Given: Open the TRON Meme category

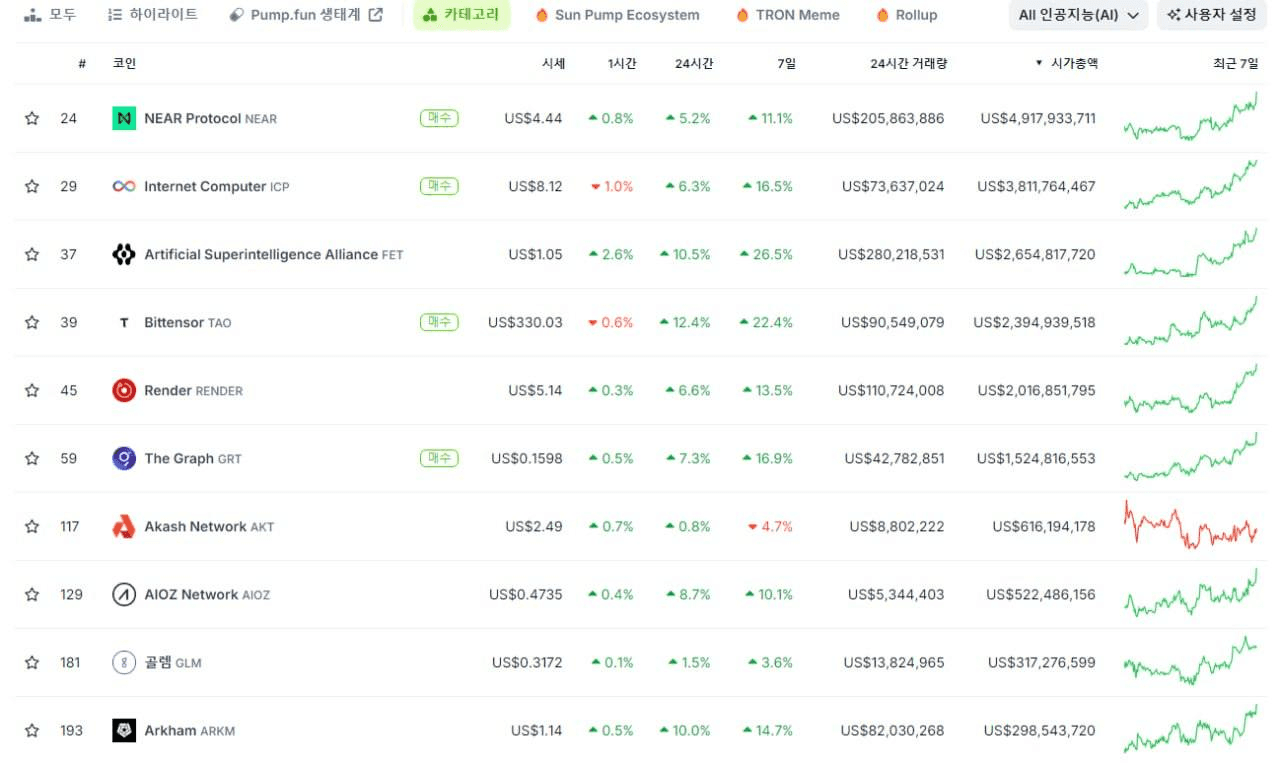Looking at the screenshot, I should [x=788, y=15].
